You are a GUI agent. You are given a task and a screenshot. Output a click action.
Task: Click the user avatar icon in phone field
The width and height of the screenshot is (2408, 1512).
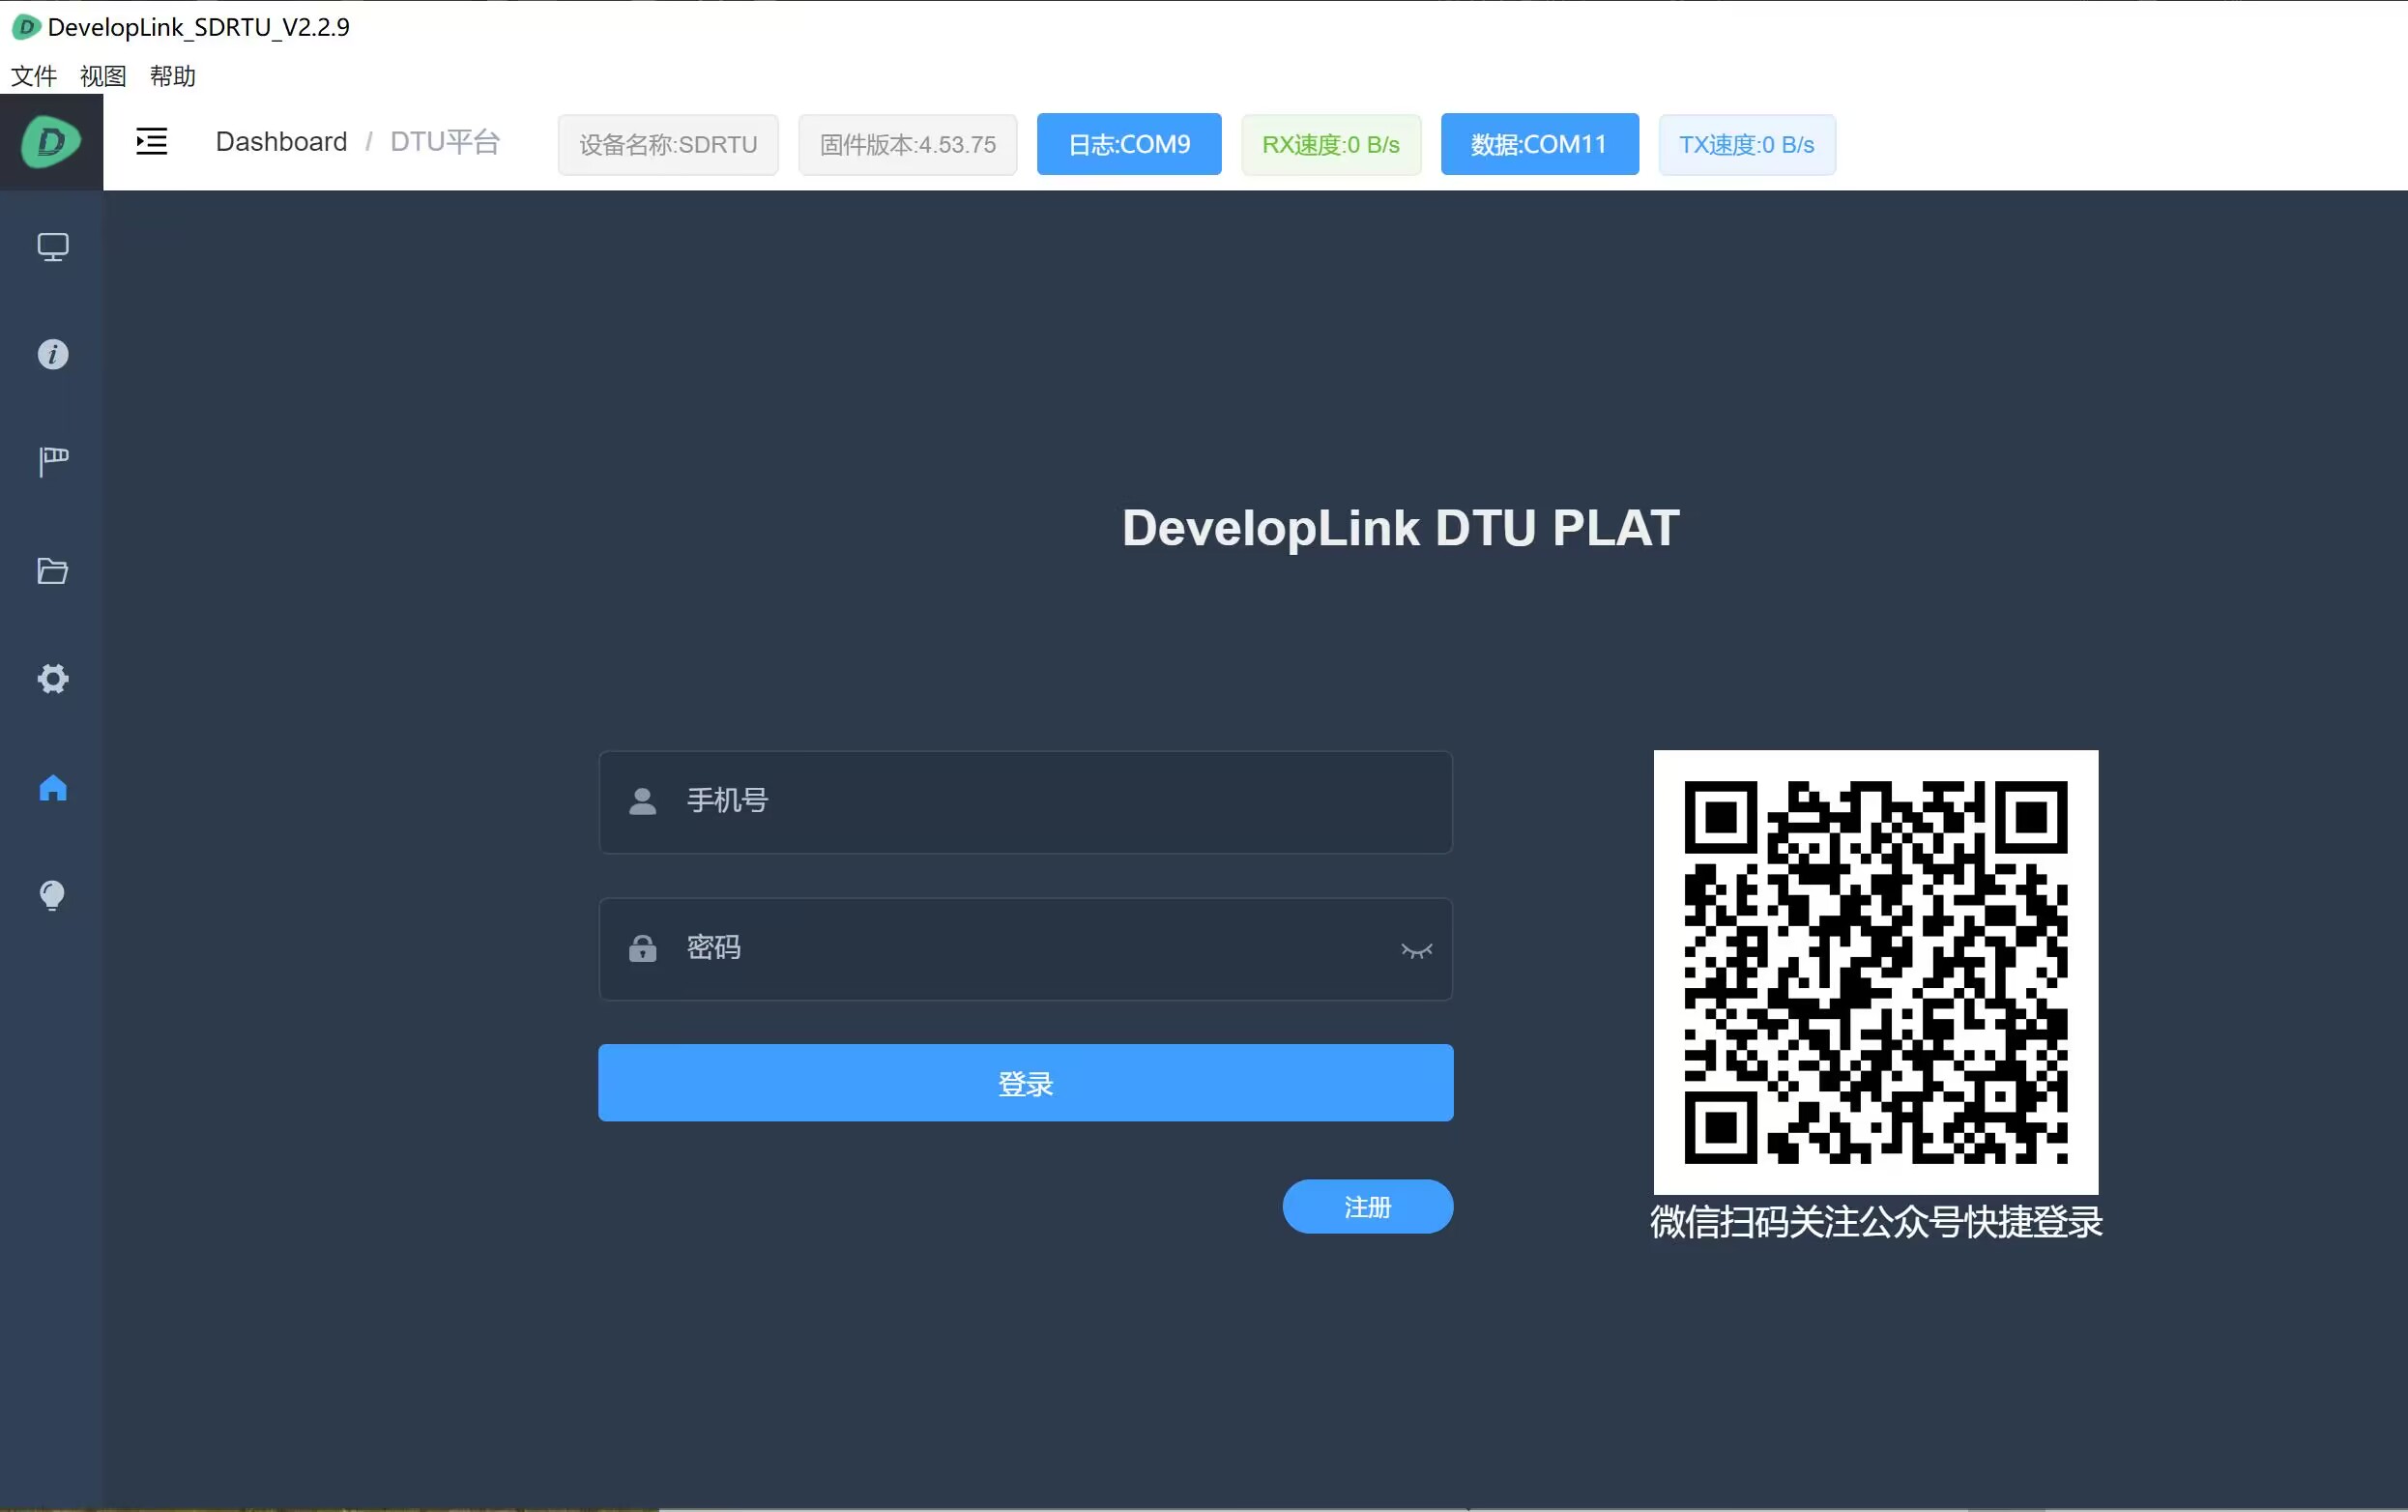point(642,801)
